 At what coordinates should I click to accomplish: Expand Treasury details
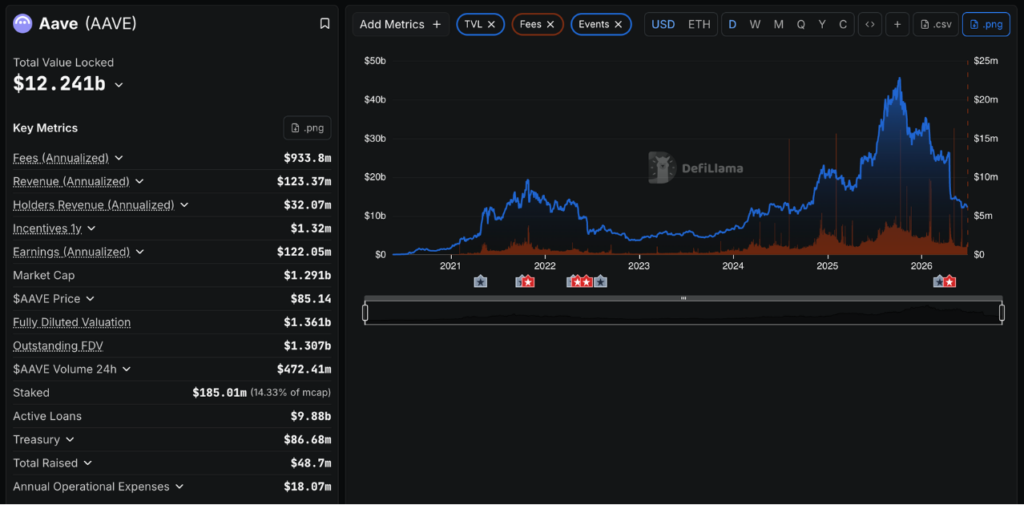pos(70,440)
